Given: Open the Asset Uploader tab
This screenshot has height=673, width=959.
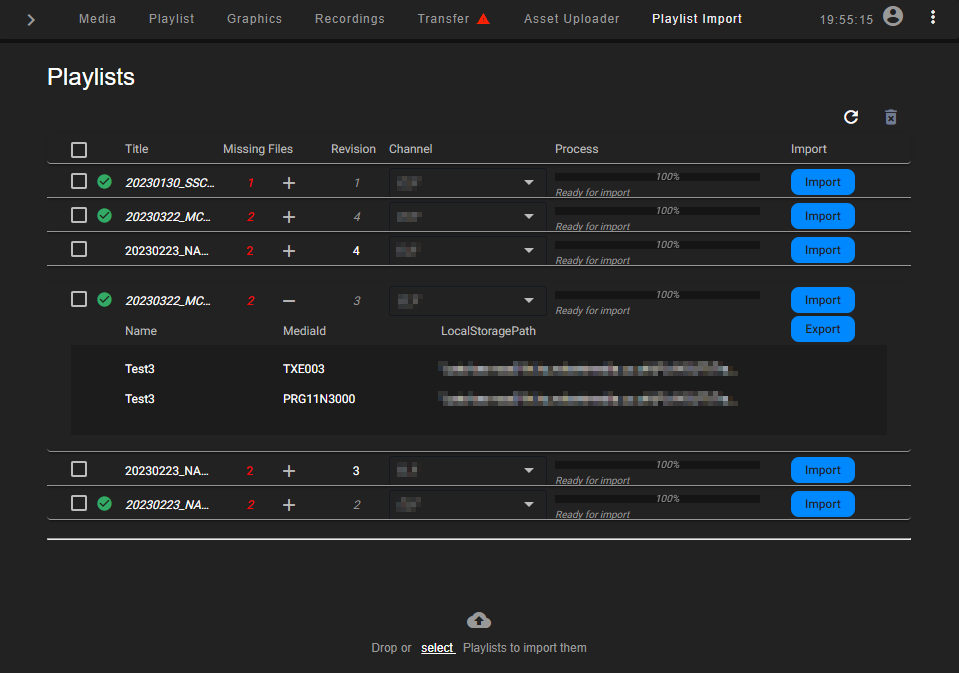Looking at the screenshot, I should point(571,19).
